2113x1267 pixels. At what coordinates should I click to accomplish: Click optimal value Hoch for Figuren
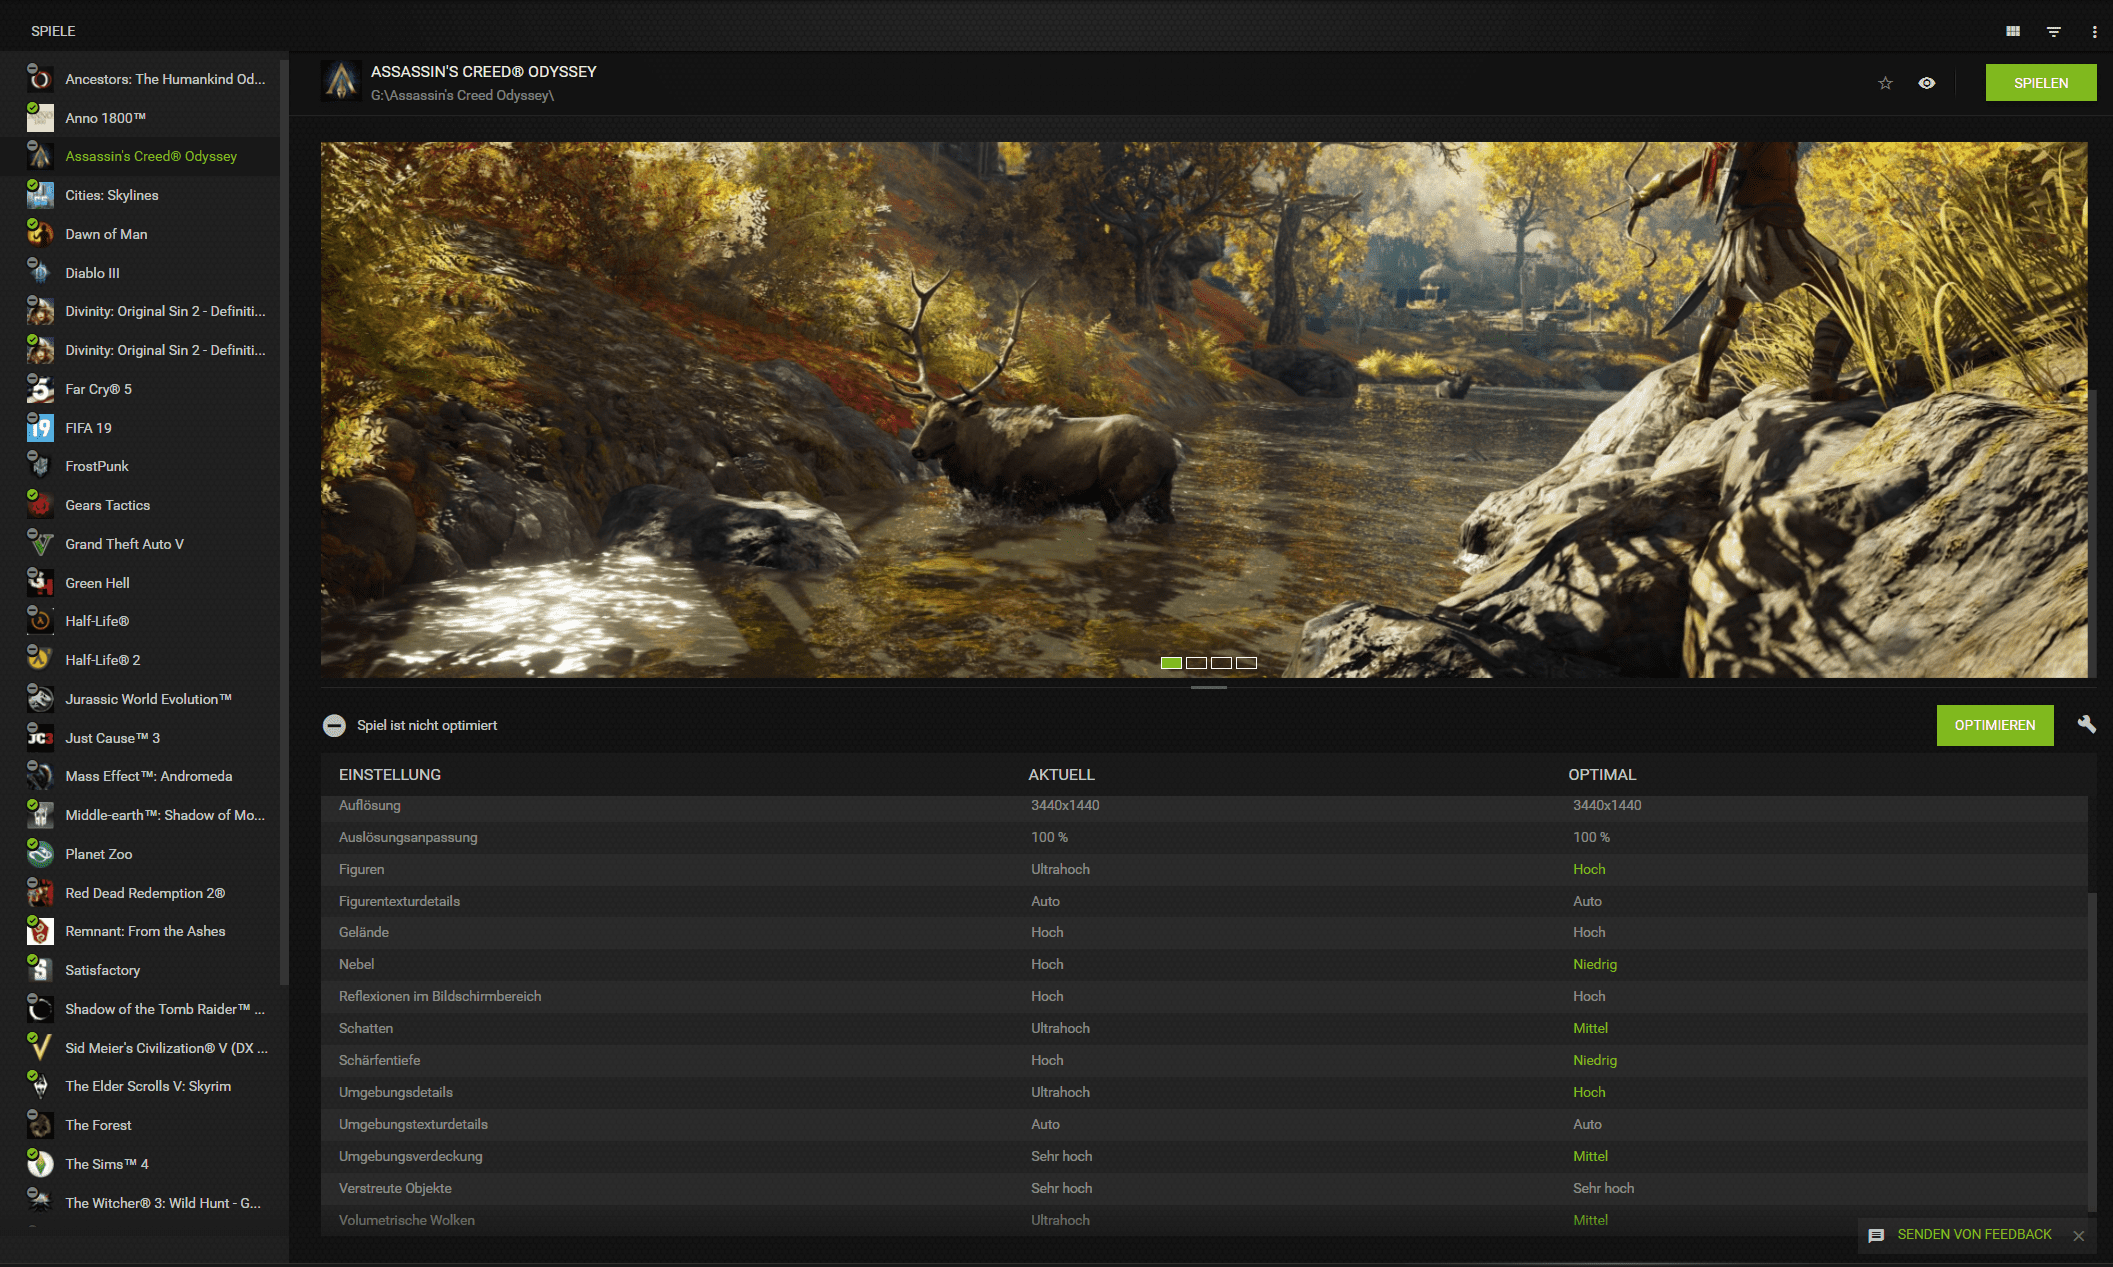[1589, 869]
